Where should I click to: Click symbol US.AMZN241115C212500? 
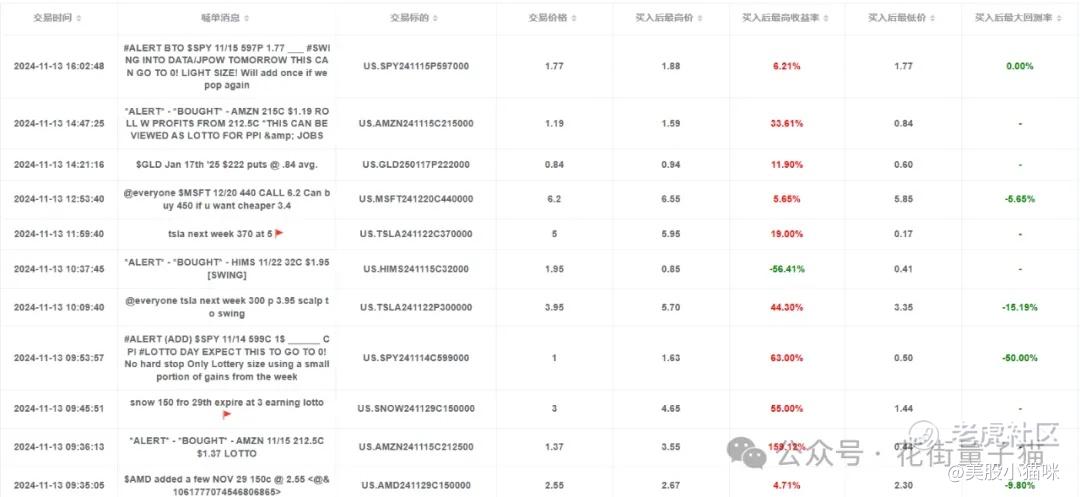[416, 447]
